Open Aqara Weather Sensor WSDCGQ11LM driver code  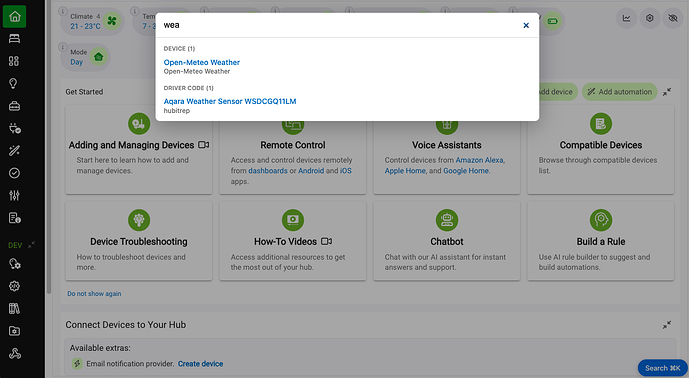(x=230, y=102)
